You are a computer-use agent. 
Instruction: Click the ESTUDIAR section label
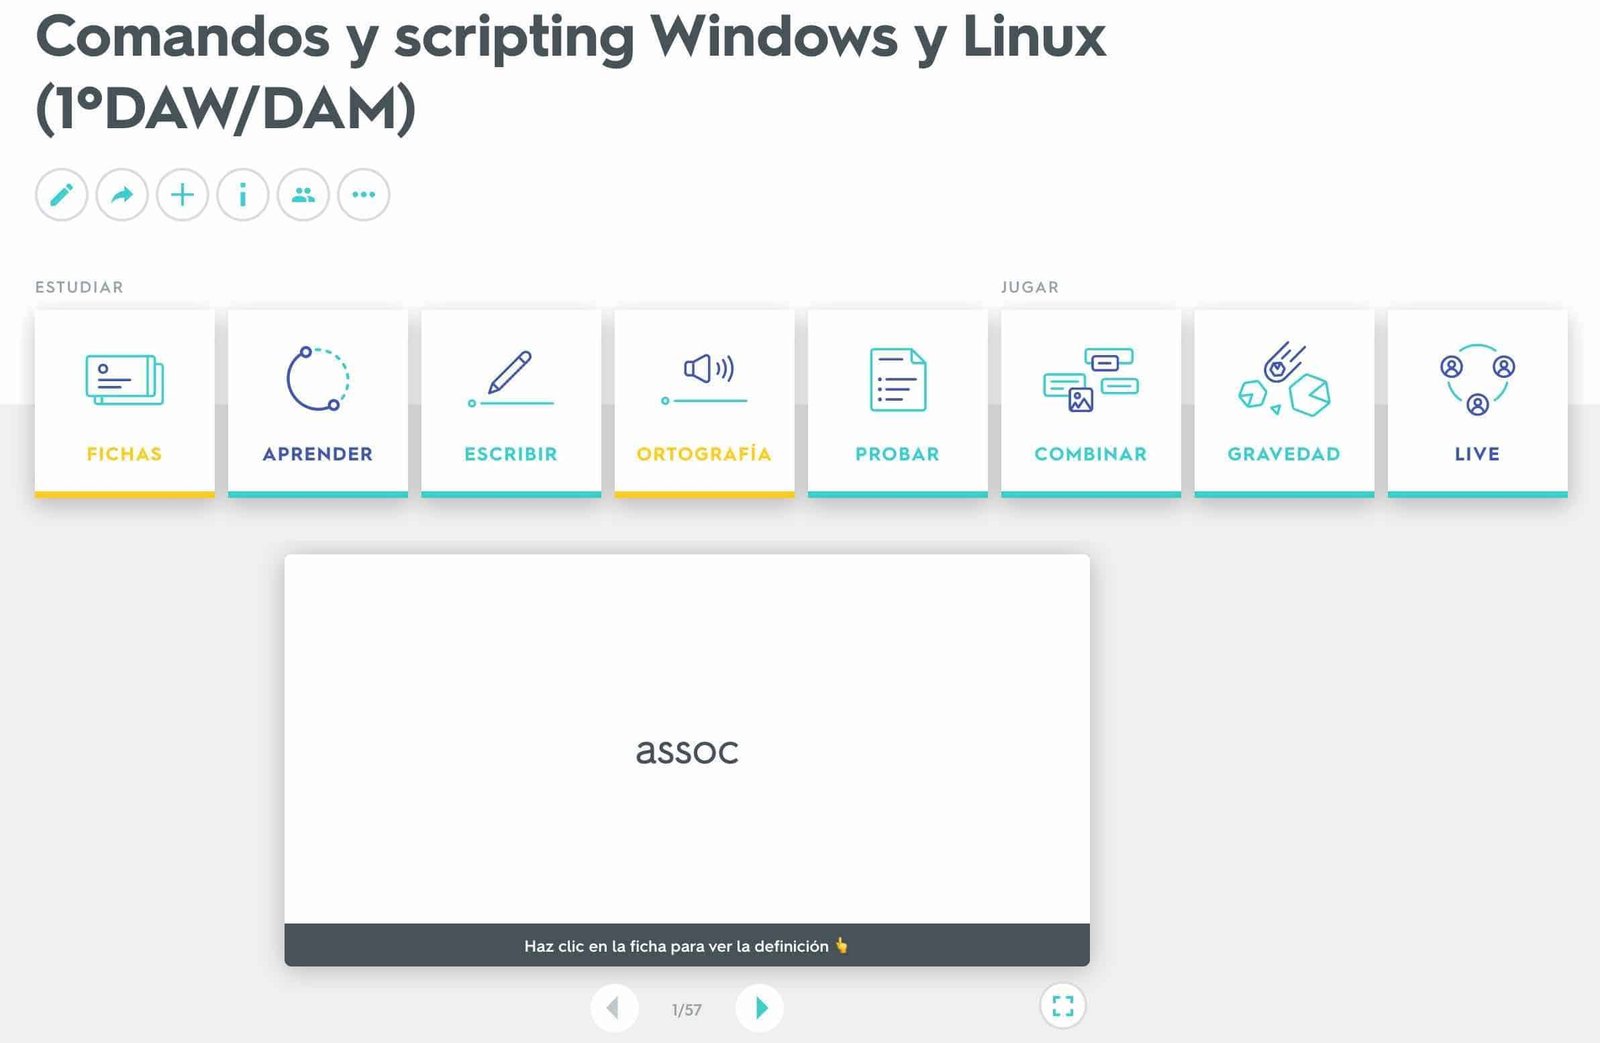[79, 287]
